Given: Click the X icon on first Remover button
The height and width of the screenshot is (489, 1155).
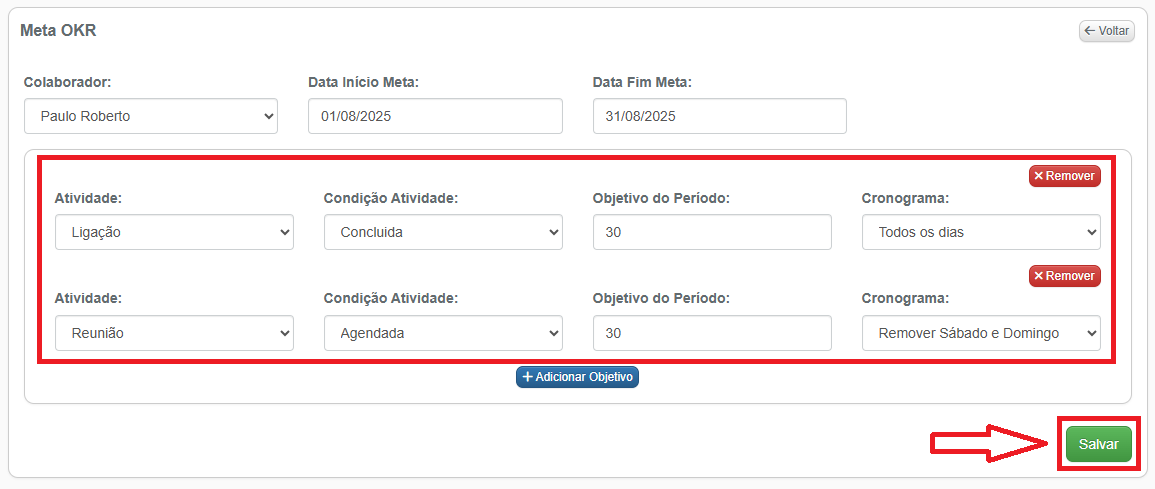Looking at the screenshot, I should point(1039,176).
